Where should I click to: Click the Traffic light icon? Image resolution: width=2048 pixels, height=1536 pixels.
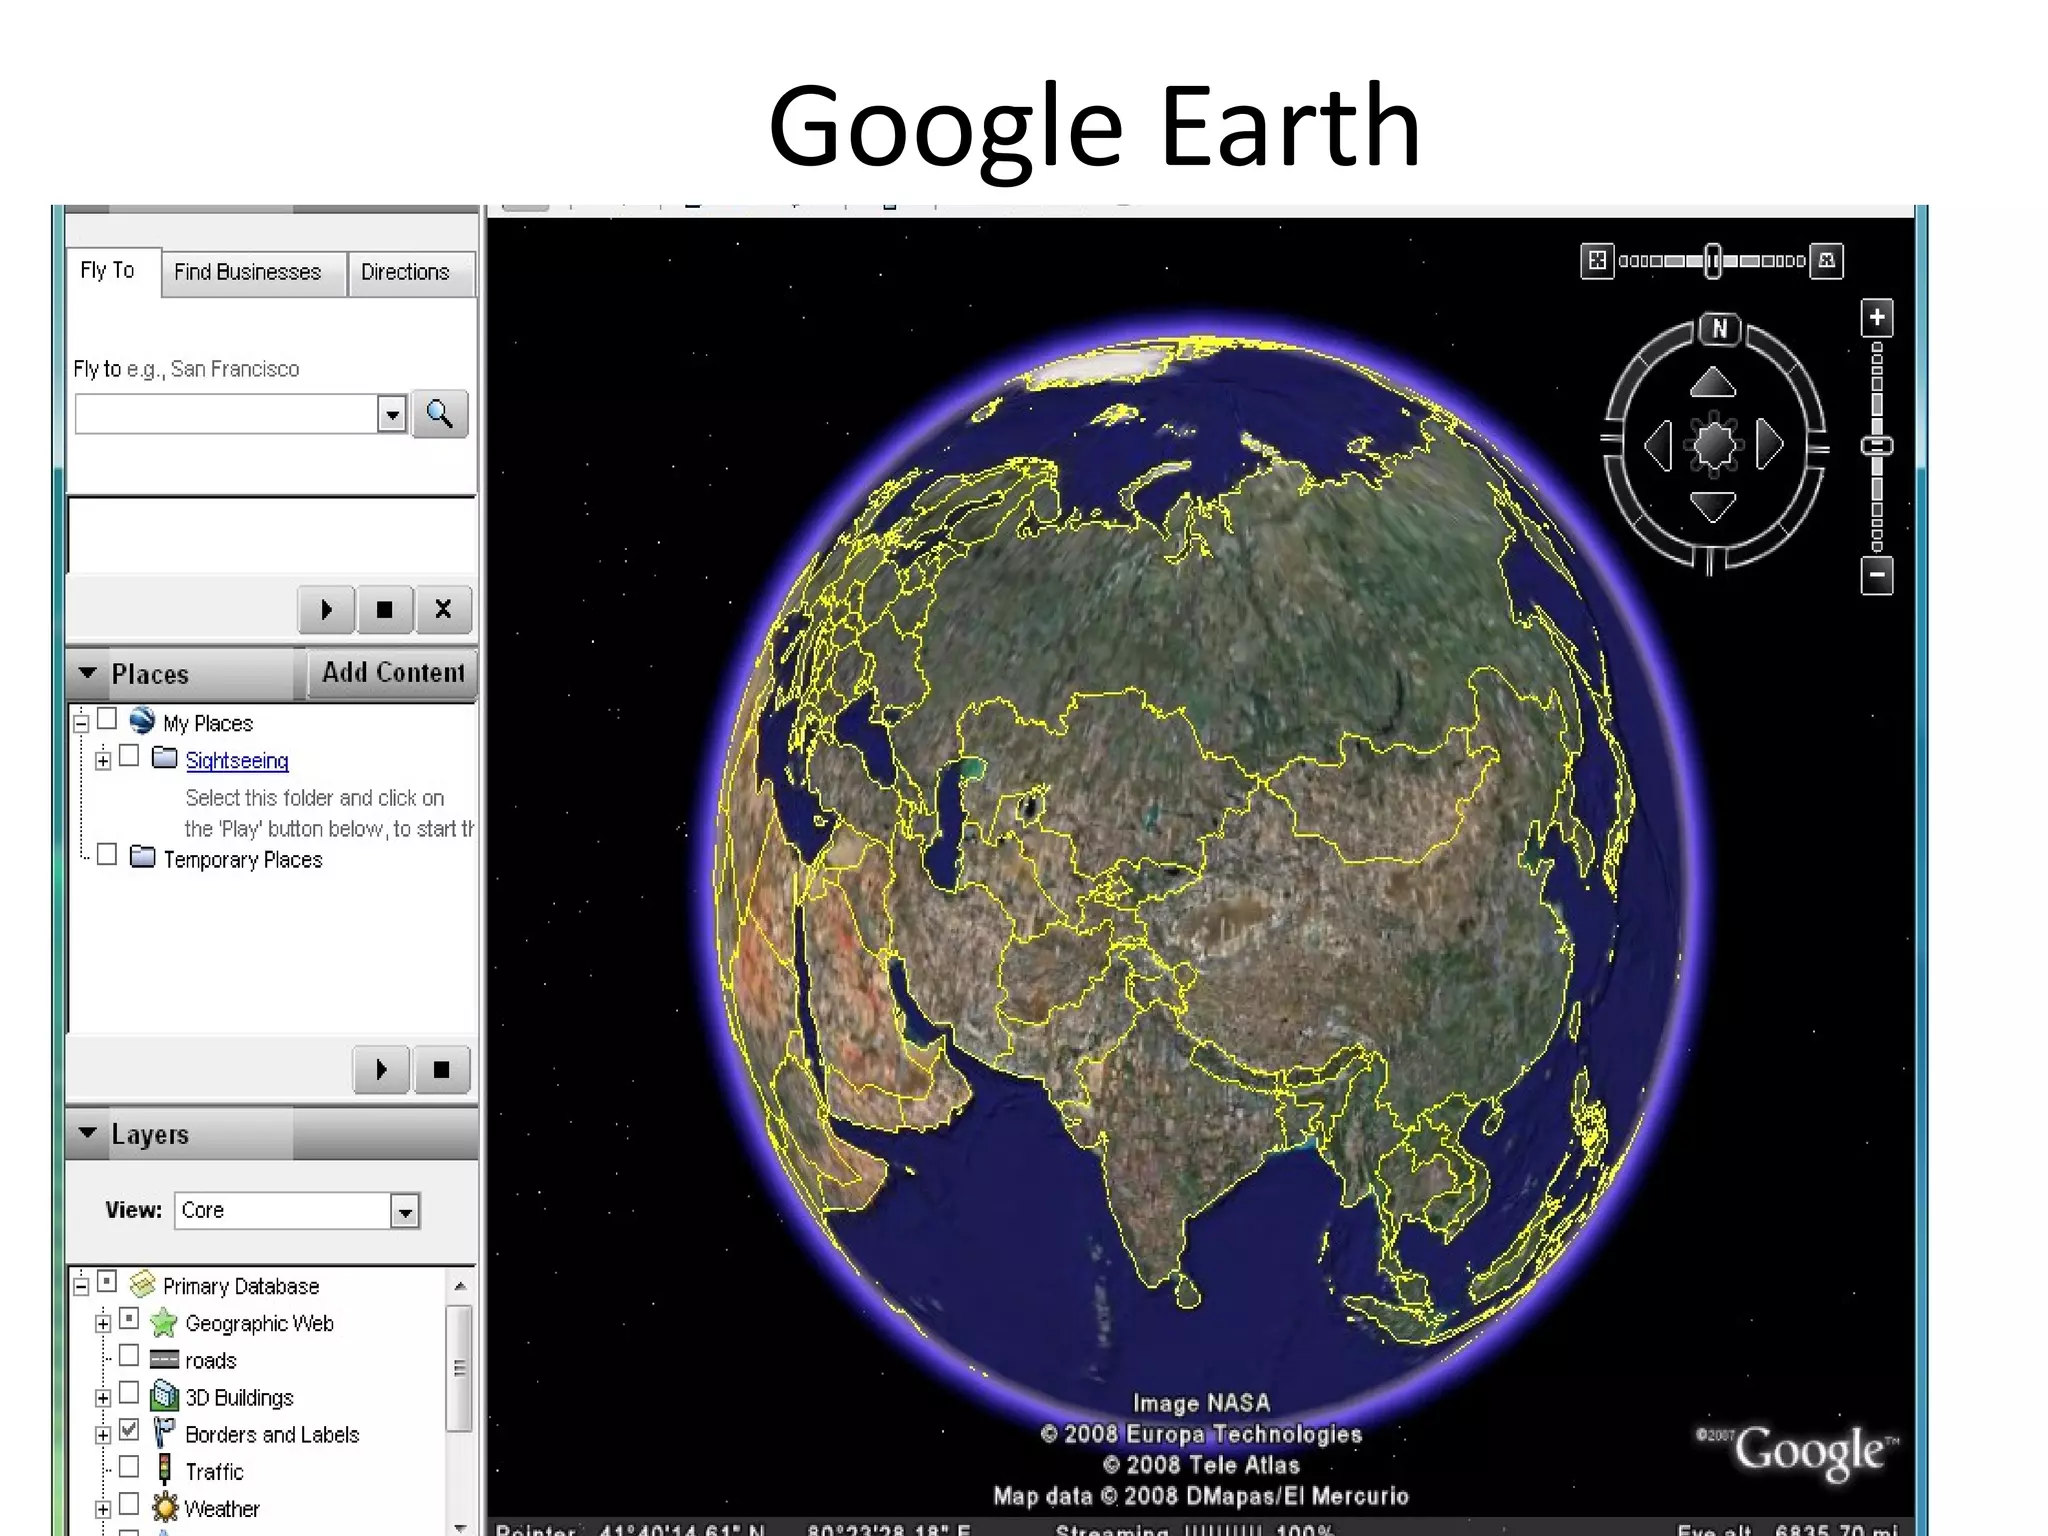pos(165,1470)
